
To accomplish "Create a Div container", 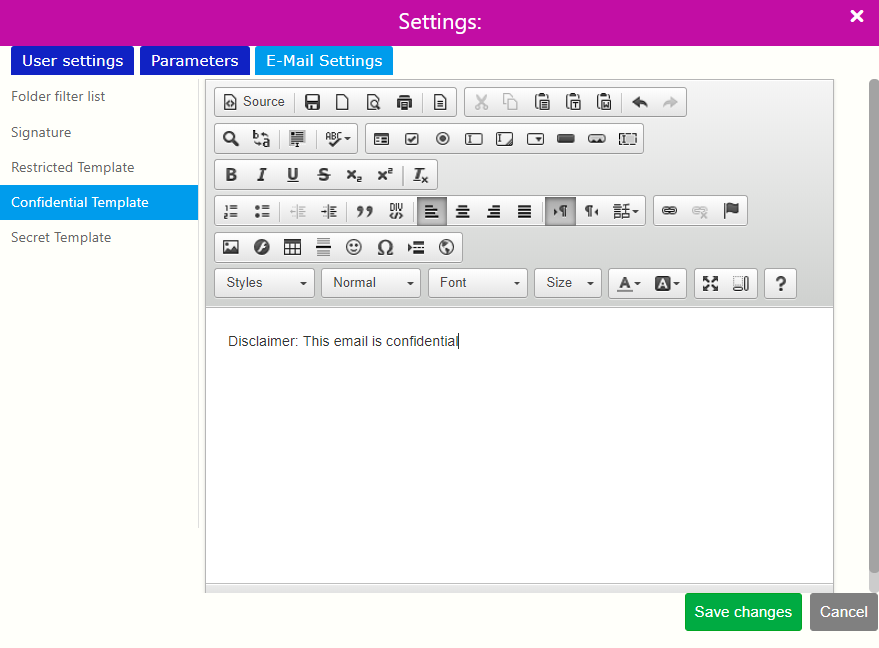I will (396, 211).
